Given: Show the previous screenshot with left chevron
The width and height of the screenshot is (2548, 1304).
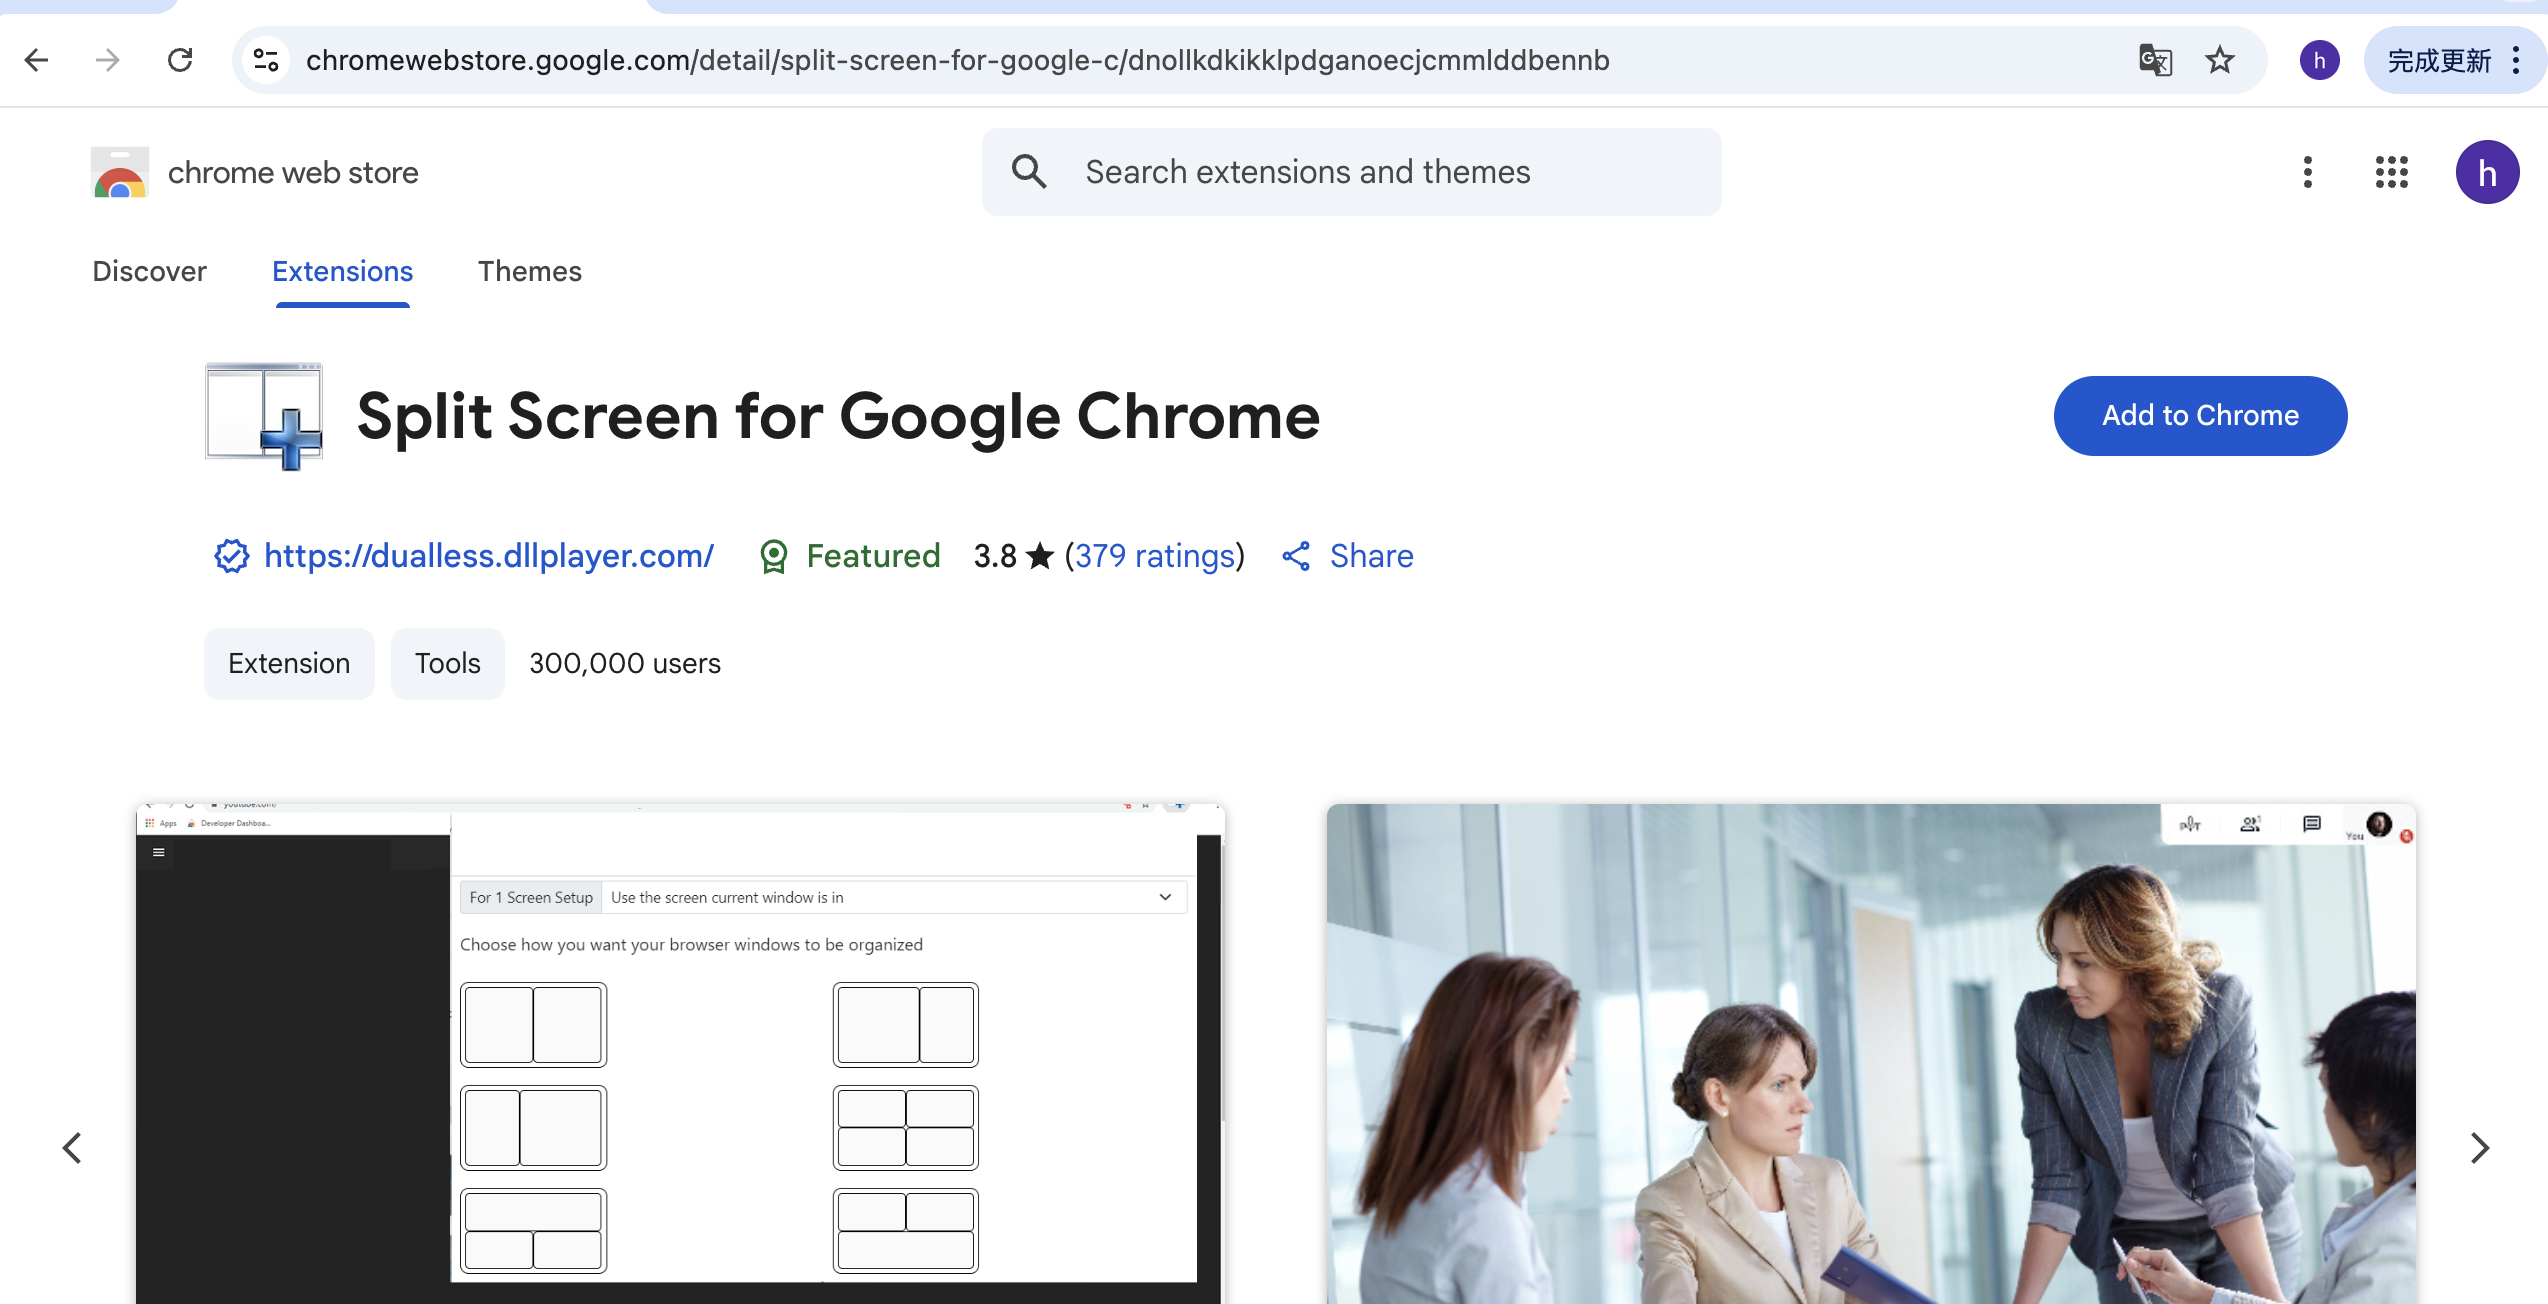Looking at the screenshot, I should (x=72, y=1148).
